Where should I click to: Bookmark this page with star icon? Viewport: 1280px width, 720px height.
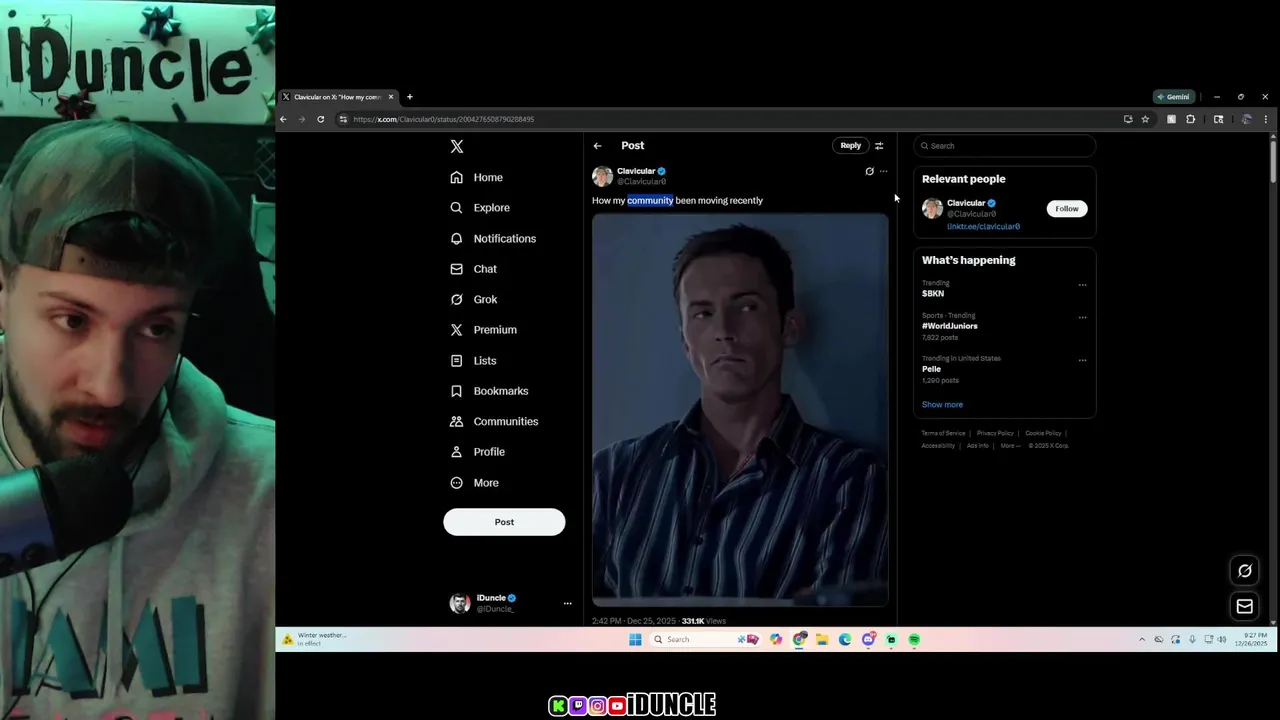1145,119
